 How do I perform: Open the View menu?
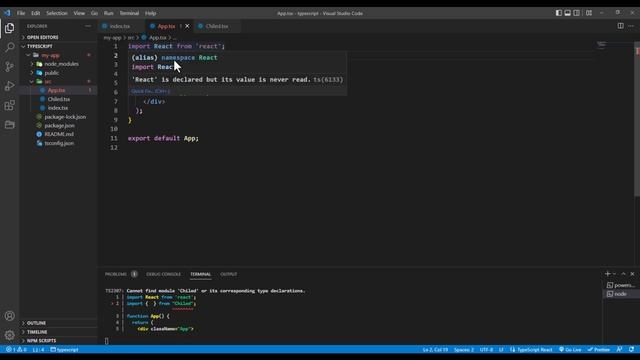click(x=79, y=13)
